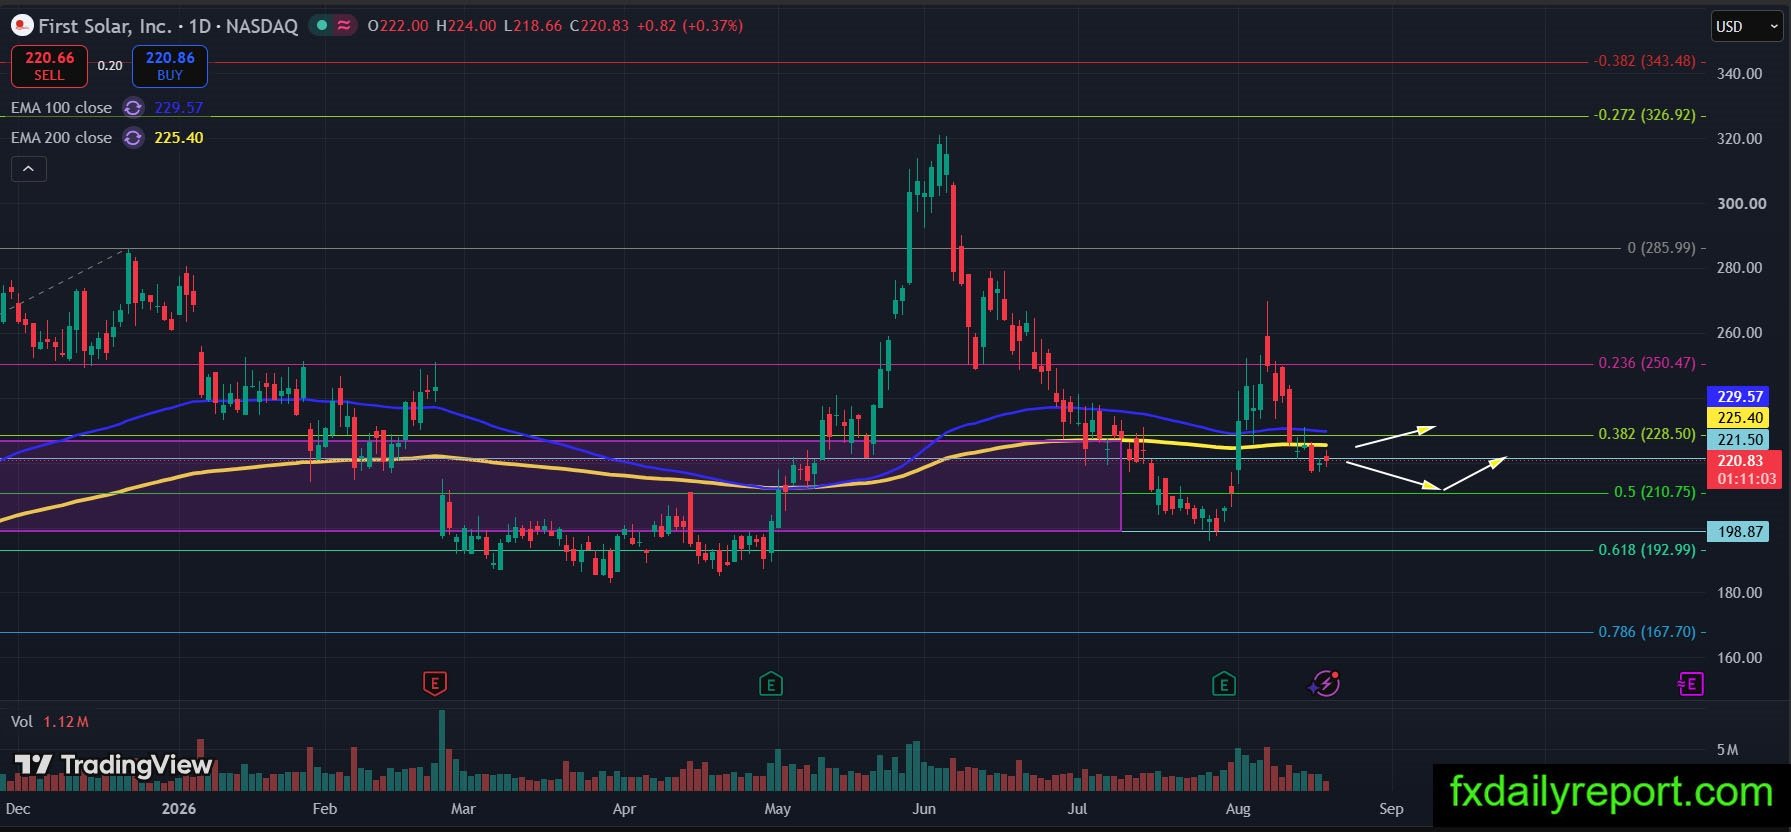Image resolution: width=1791 pixels, height=832 pixels.
Task: Click the yellow 225.40 price axis tag
Action: click(x=1740, y=418)
